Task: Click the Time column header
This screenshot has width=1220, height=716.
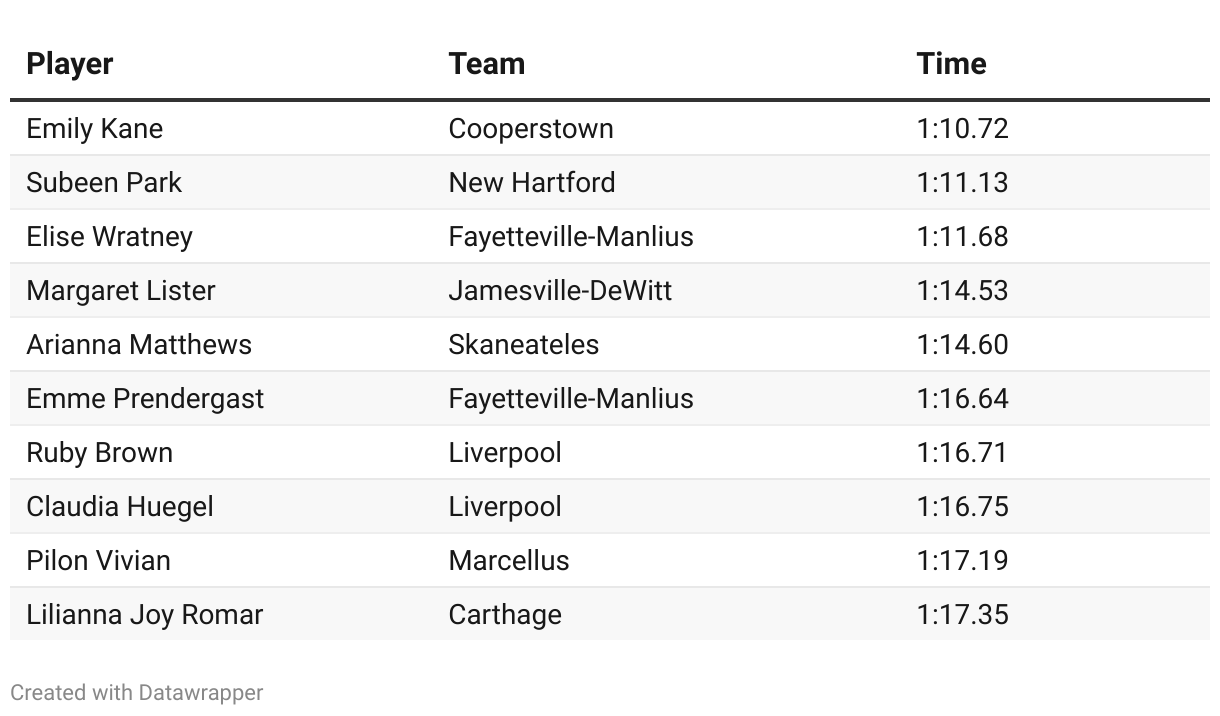Action: [951, 64]
